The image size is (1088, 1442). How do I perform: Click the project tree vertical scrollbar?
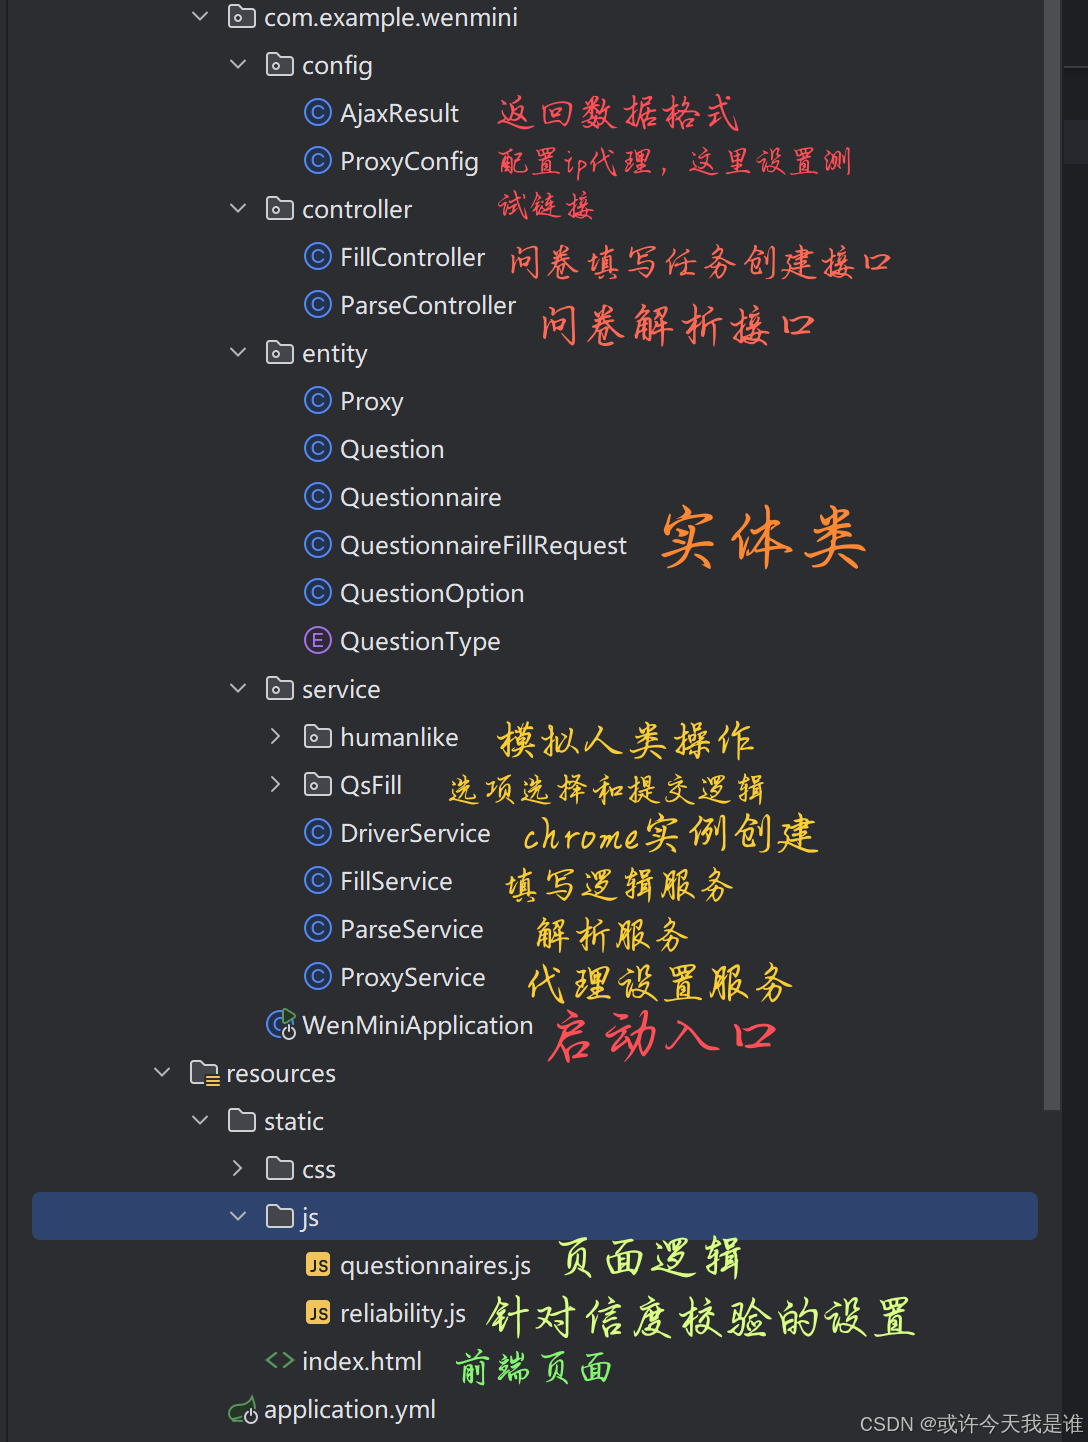(x=1052, y=555)
